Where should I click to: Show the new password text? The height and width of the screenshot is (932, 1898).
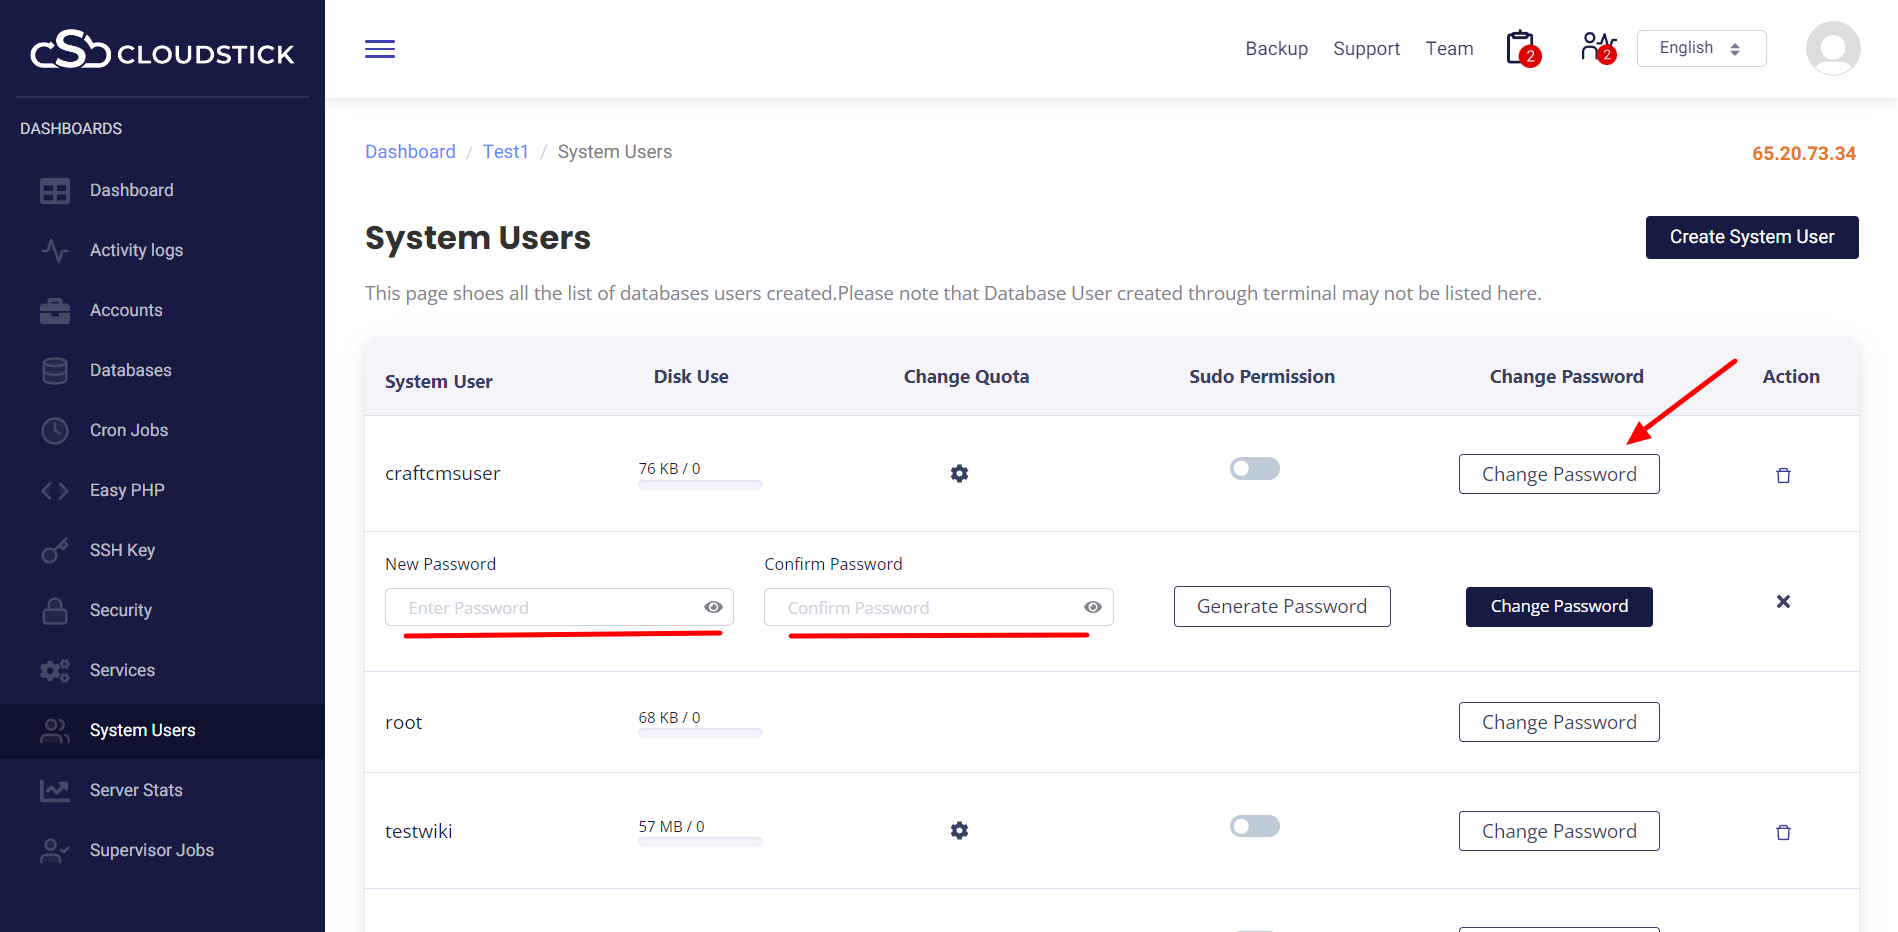tap(713, 608)
